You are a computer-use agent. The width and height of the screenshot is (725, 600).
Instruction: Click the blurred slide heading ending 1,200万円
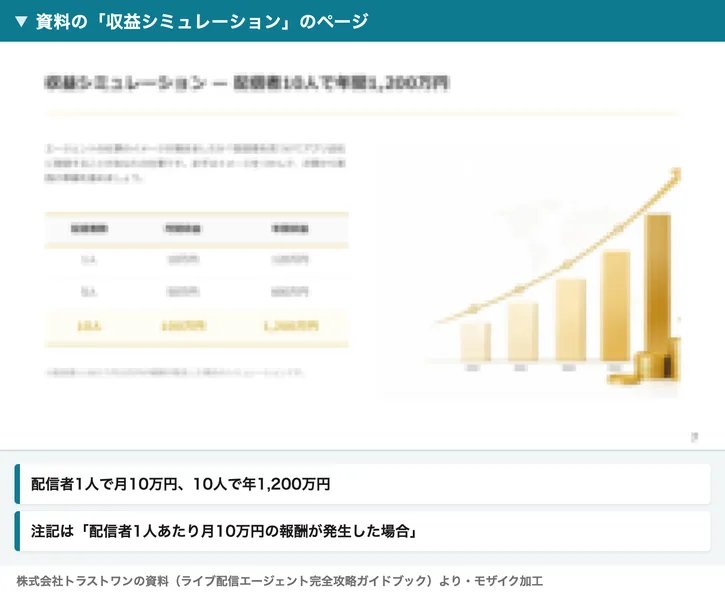click(246, 83)
